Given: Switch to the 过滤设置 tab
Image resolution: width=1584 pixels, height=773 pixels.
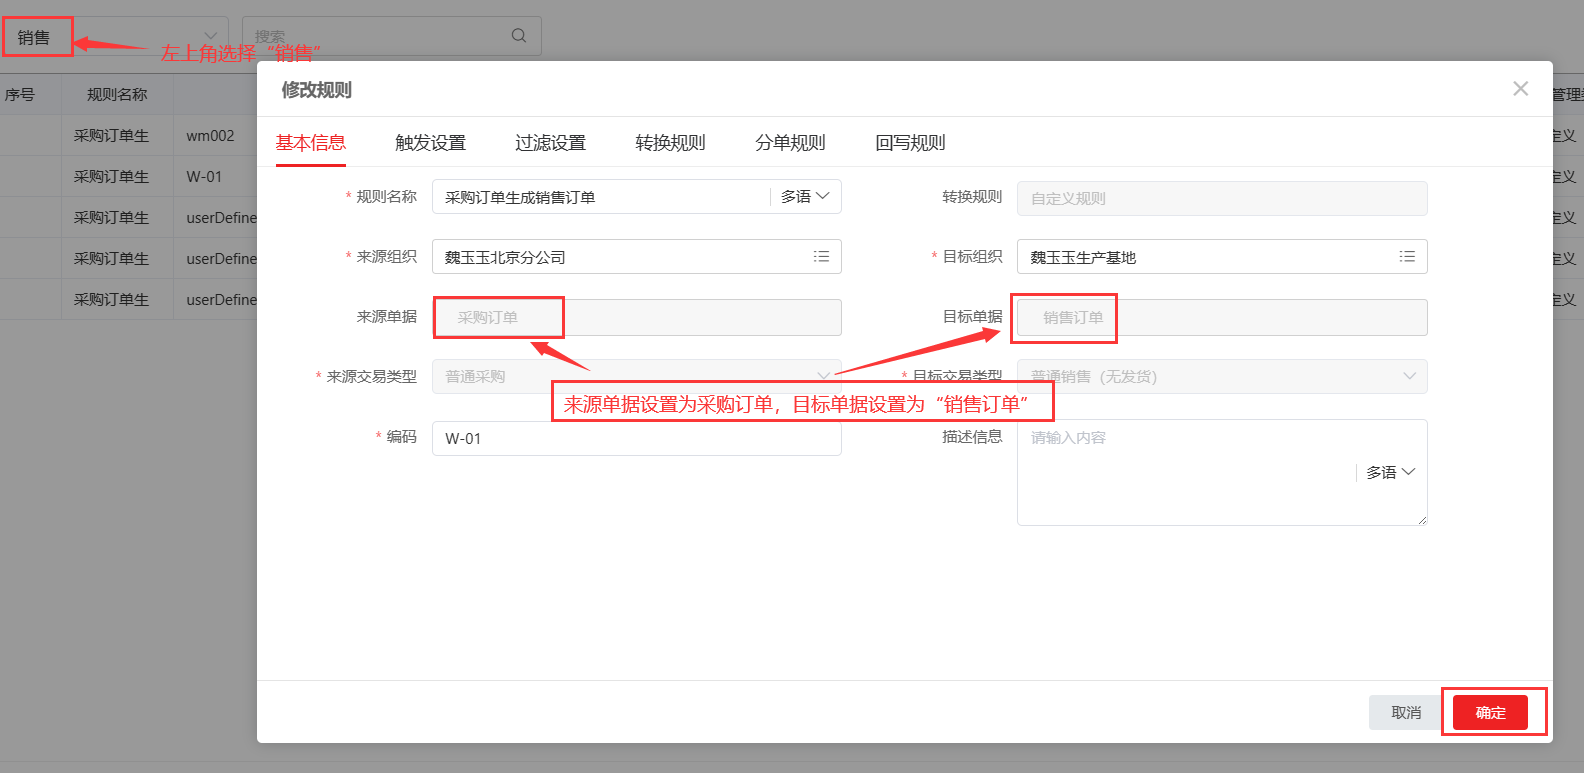Looking at the screenshot, I should (x=550, y=143).
